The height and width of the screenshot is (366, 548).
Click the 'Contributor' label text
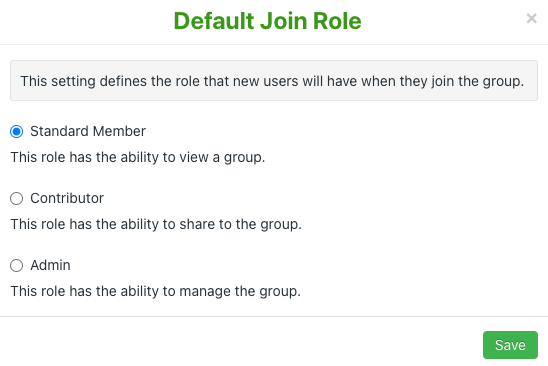coord(67,198)
